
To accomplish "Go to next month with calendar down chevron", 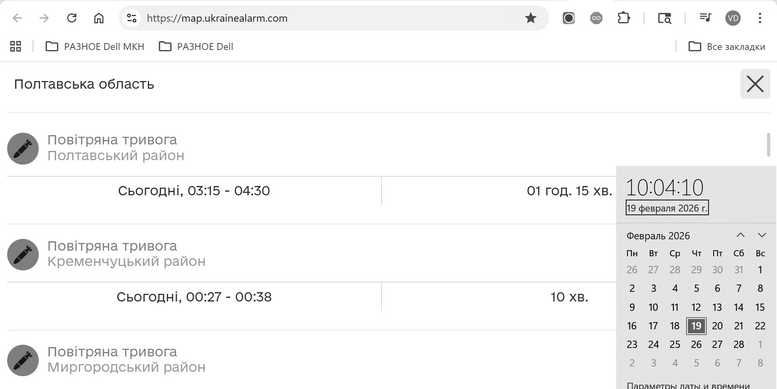I will click(762, 235).
